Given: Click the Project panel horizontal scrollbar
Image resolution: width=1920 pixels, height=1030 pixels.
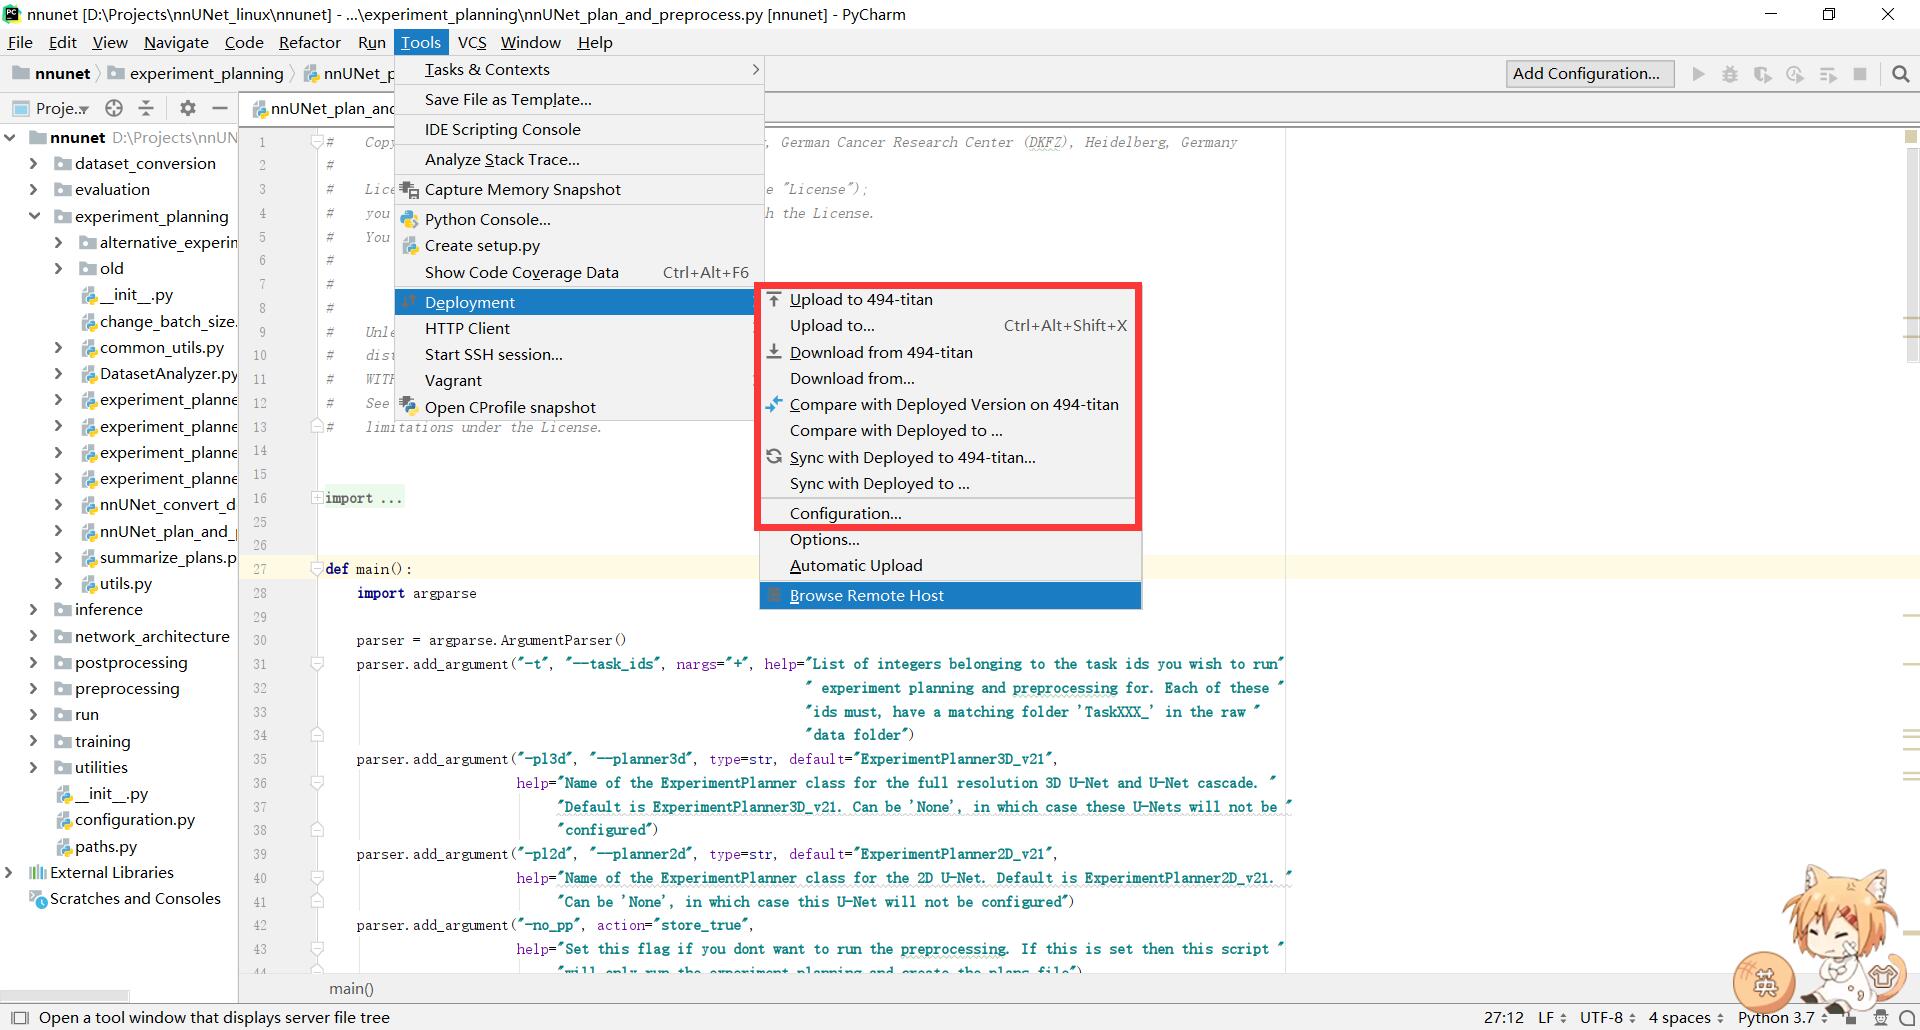Looking at the screenshot, I should (65, 996).
